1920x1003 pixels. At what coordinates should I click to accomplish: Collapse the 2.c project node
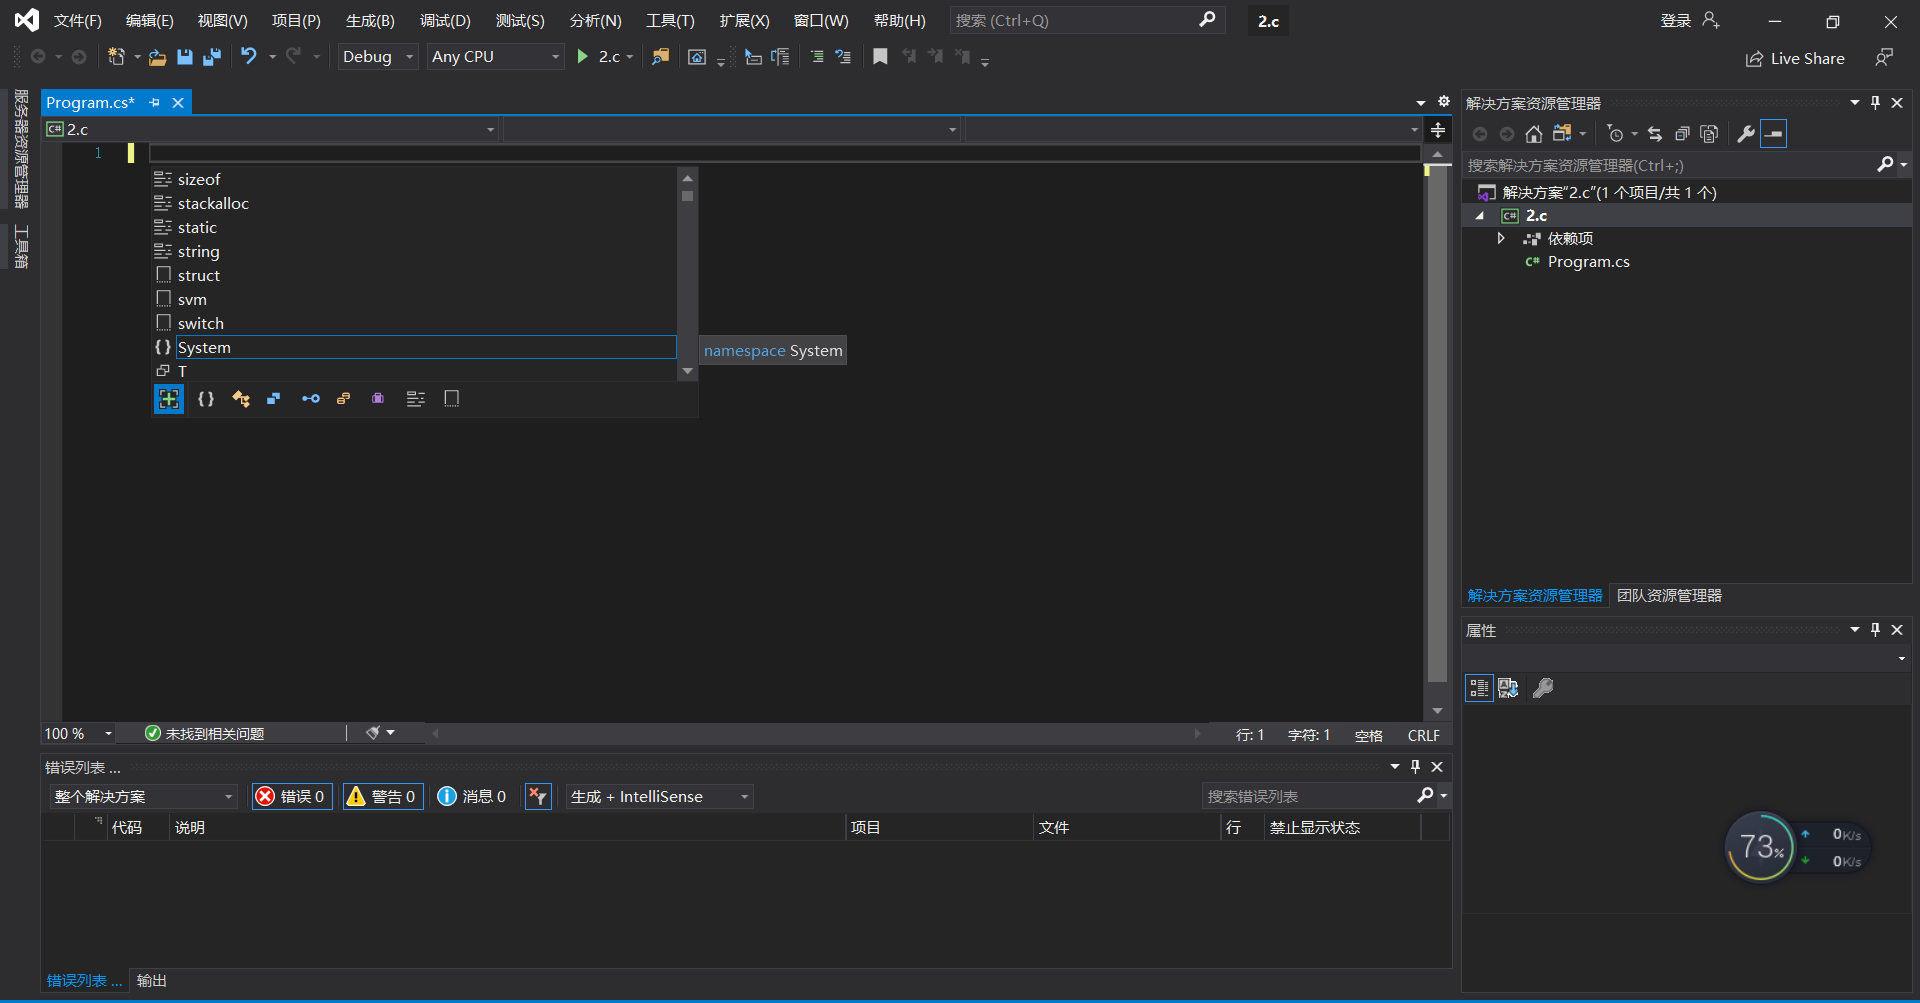[1480, 216]
